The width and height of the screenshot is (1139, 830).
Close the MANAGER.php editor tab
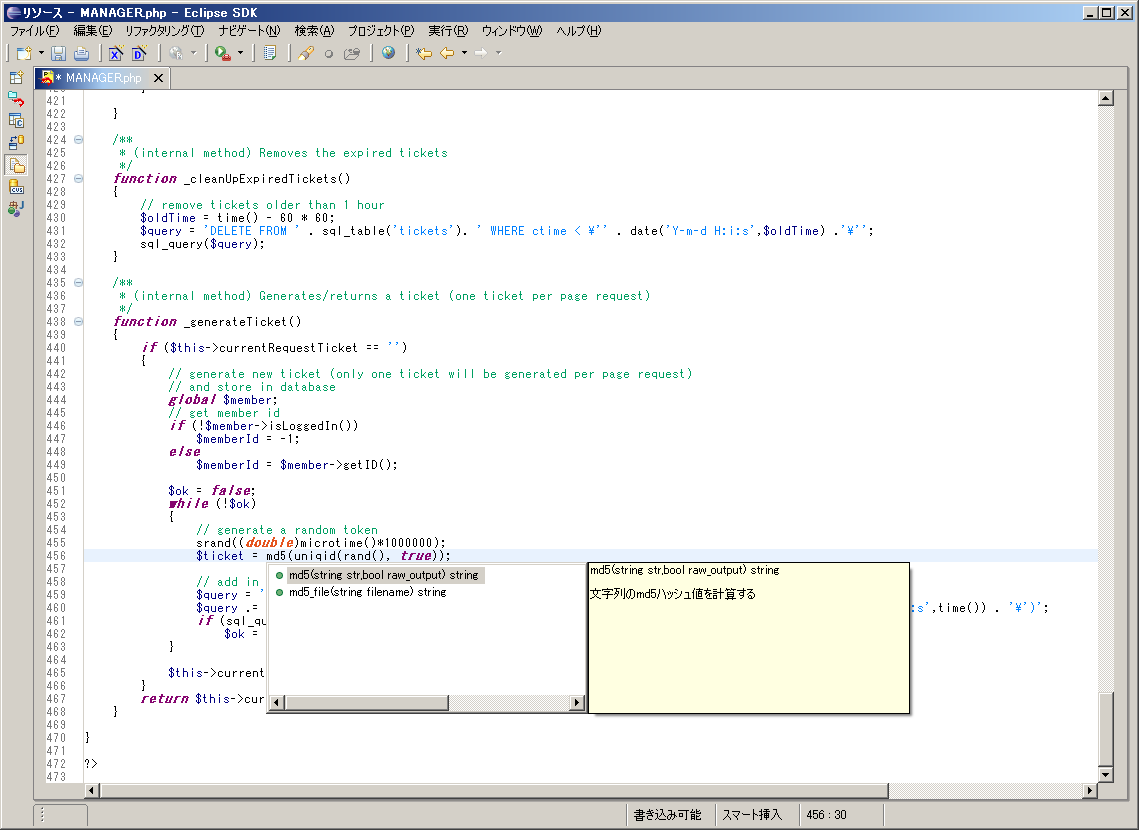click(158, 78)
